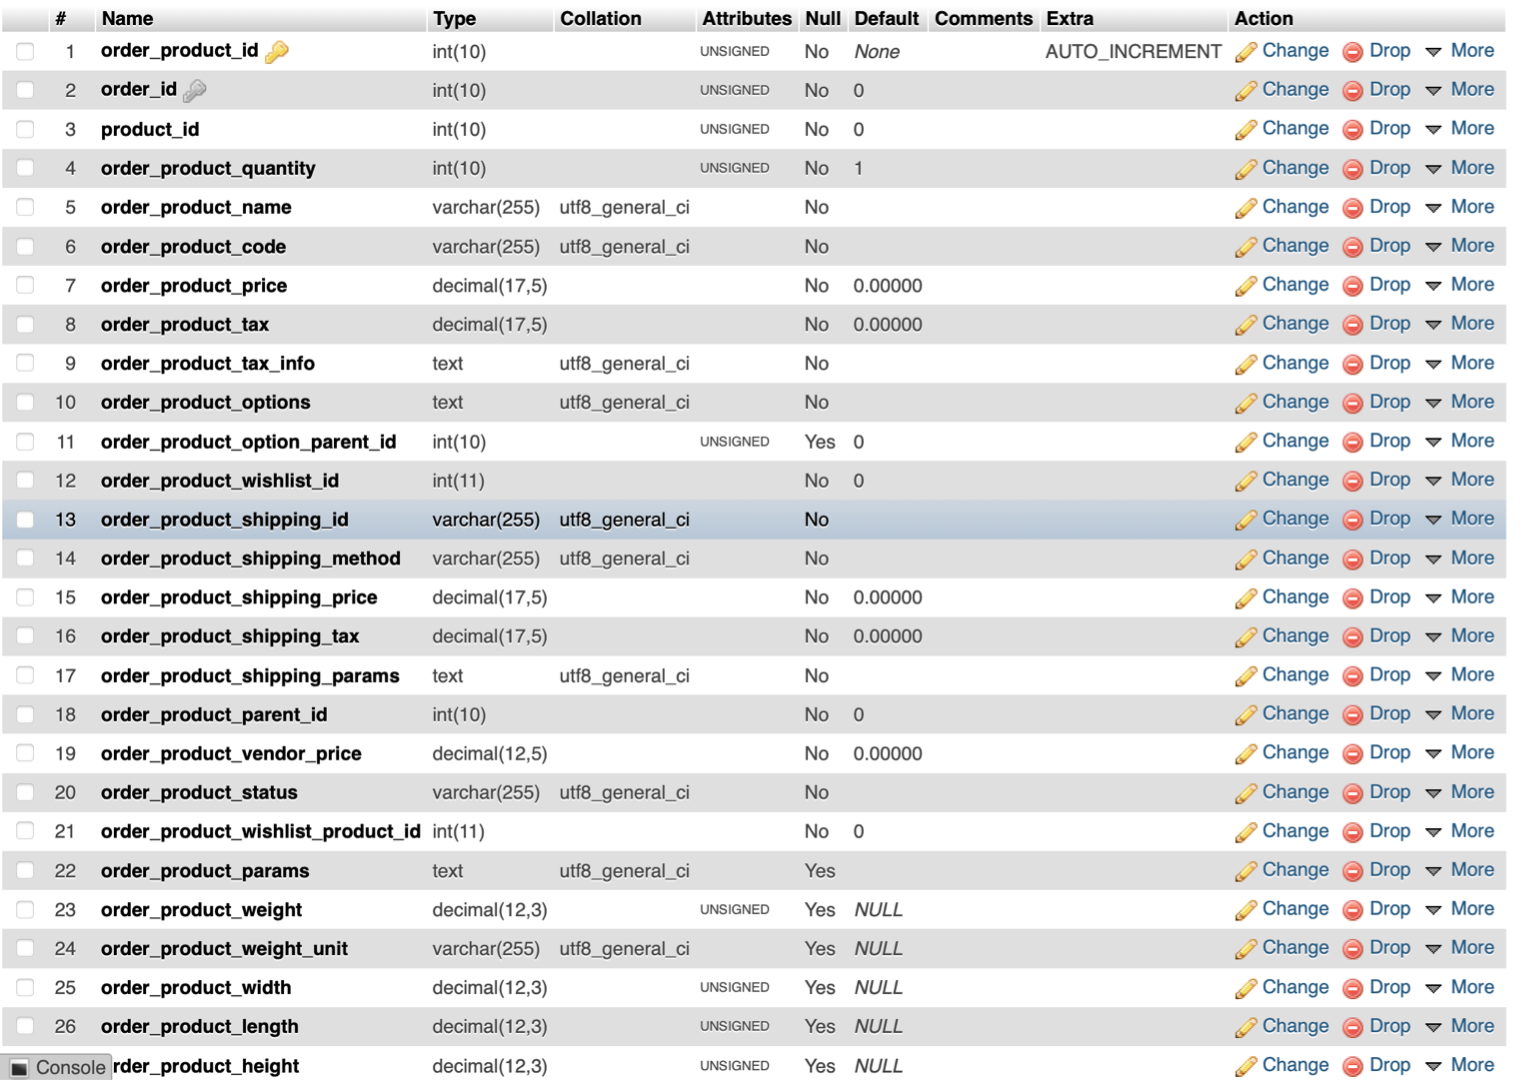1530x1080 pixels.
Task: Click the Console icon at the bottom left
Action: [x=19, y=1068]
